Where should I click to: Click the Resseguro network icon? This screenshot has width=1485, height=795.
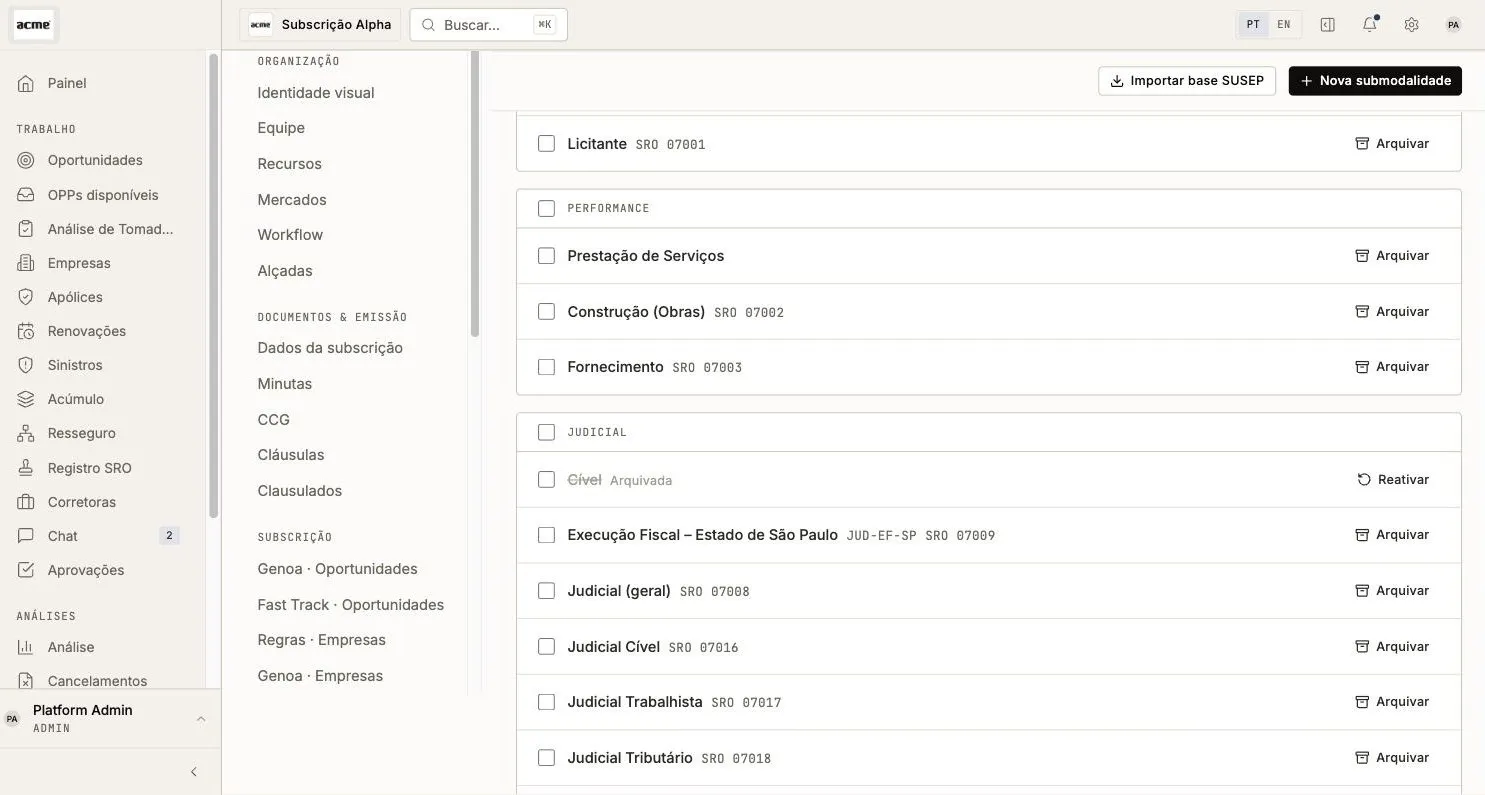click(27, 433)
